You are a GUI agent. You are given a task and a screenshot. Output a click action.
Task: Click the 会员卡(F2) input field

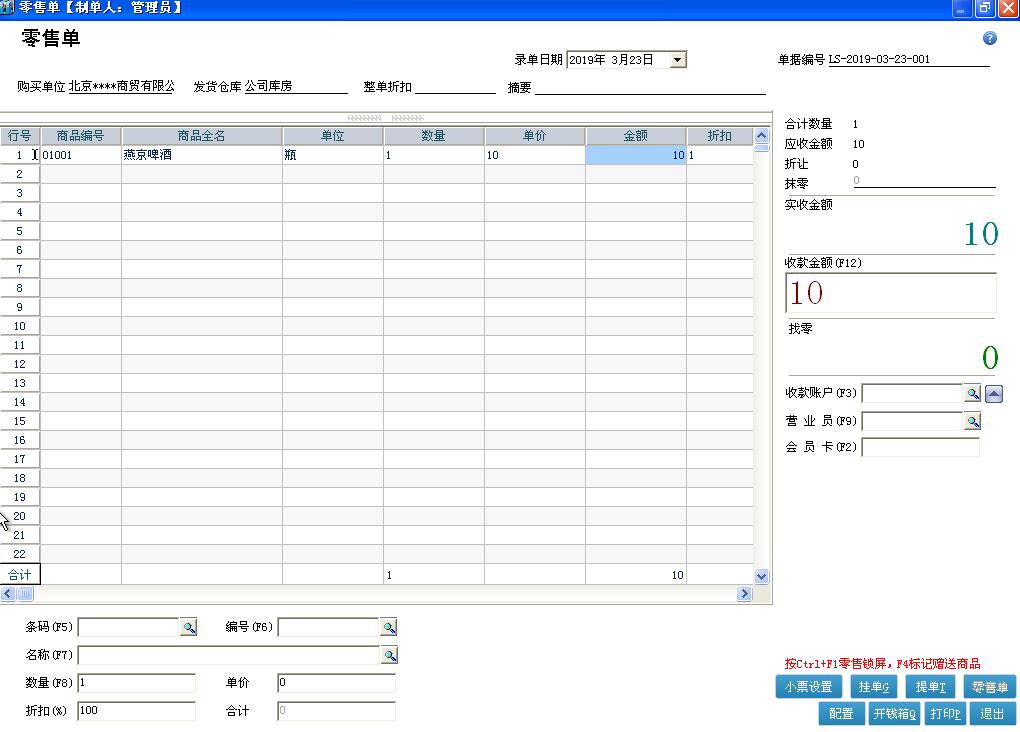tap(920, 447)
